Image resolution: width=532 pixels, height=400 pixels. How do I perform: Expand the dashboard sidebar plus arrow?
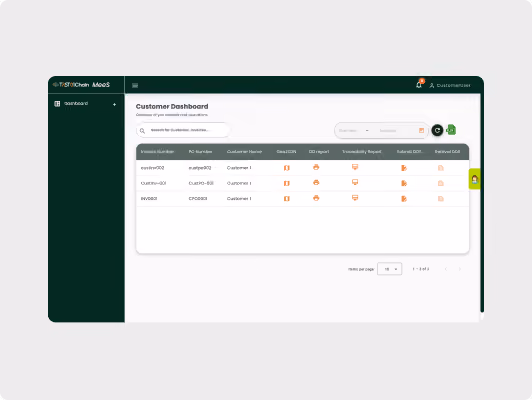(x=114, y=104)
